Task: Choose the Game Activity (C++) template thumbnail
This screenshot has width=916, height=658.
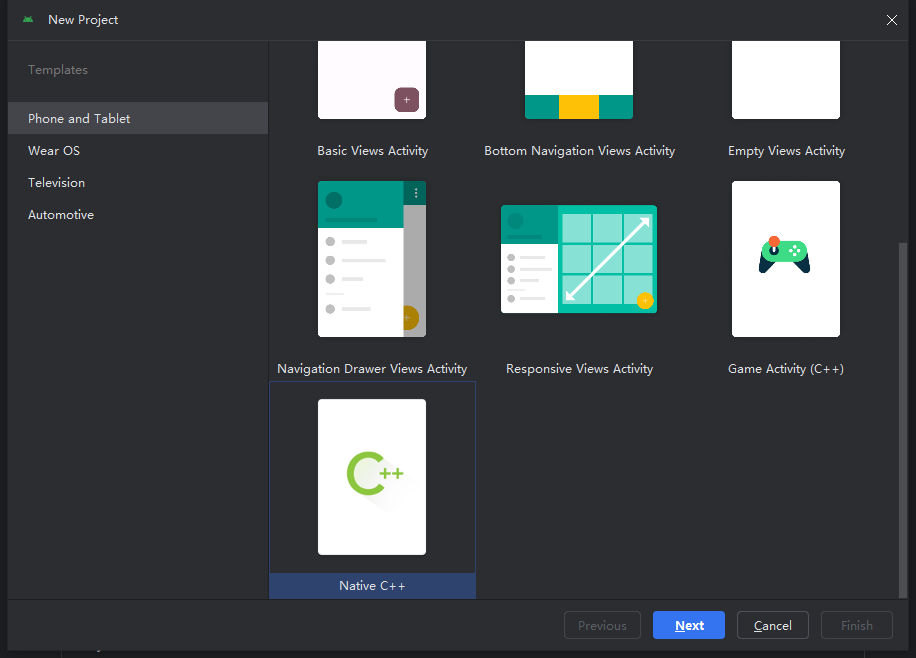Action: [786, 259]
